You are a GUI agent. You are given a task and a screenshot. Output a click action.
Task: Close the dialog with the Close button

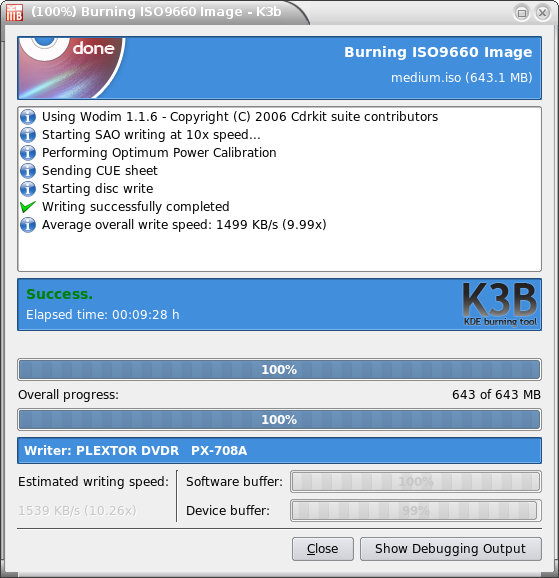[323, 549]
